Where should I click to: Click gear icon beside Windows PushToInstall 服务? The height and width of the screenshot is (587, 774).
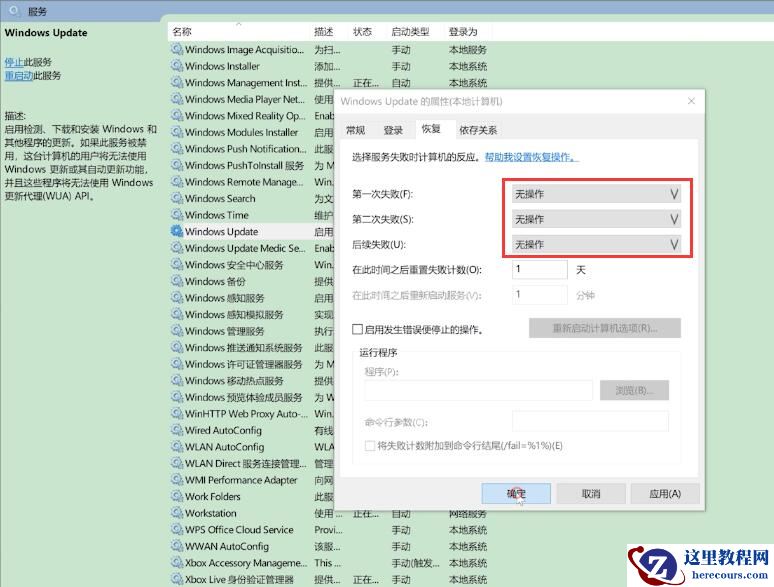pos(177,165)
